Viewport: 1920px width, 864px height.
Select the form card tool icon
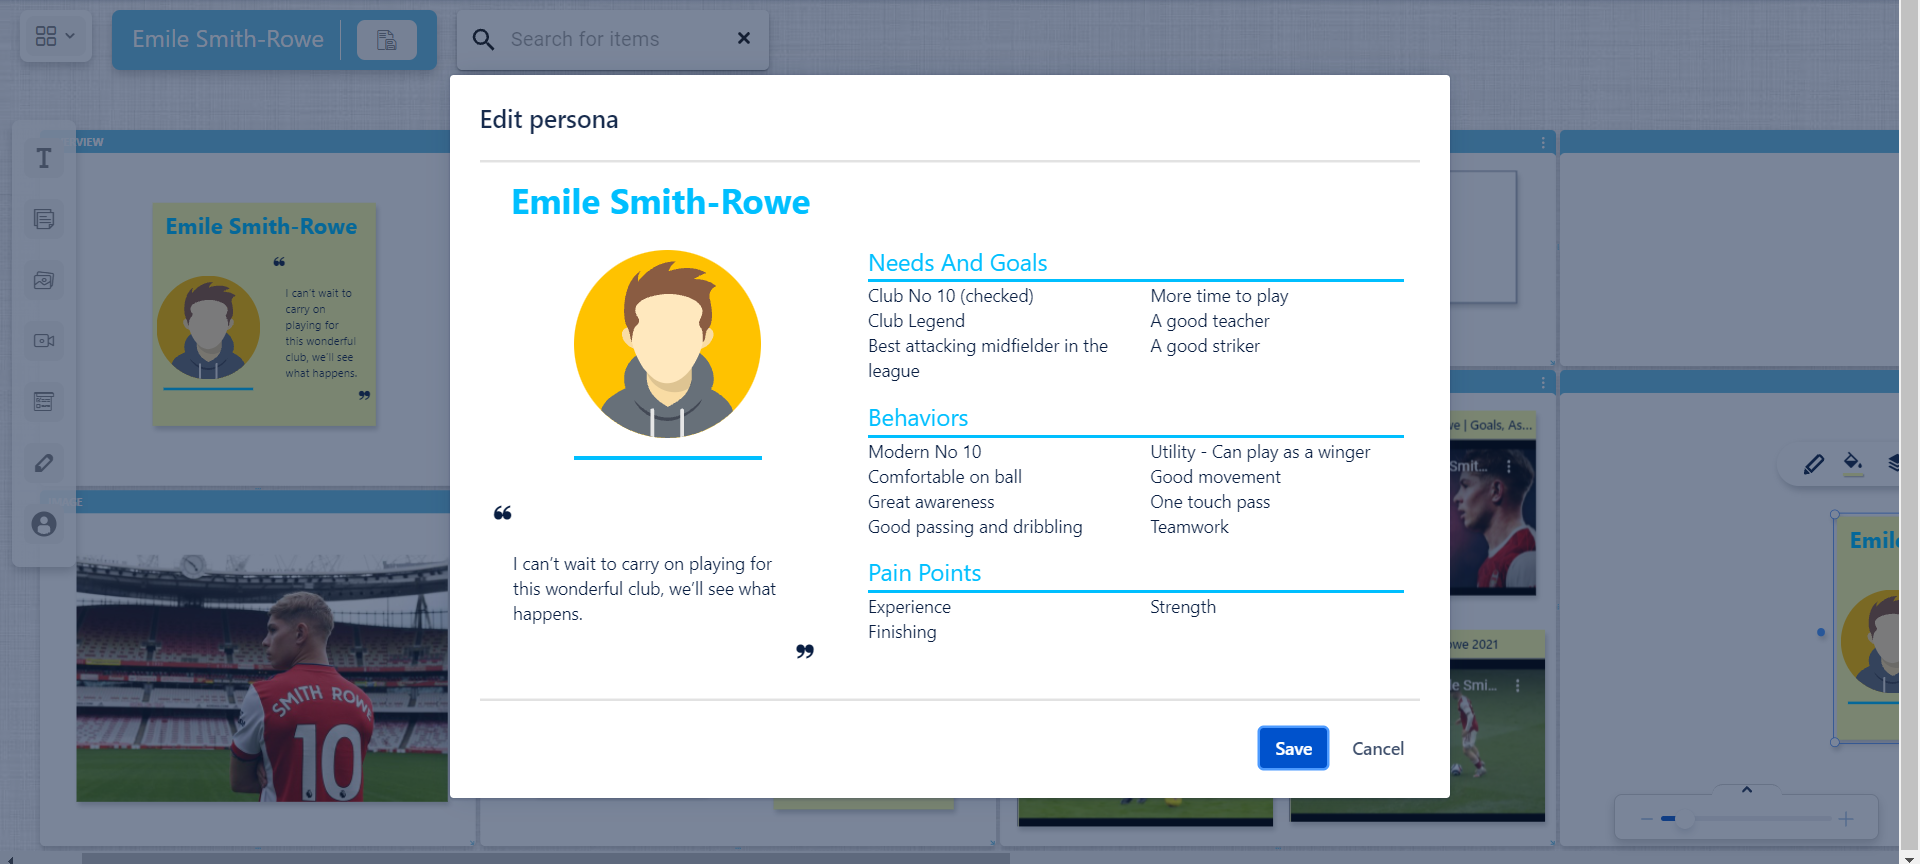[x=44, y=402]
